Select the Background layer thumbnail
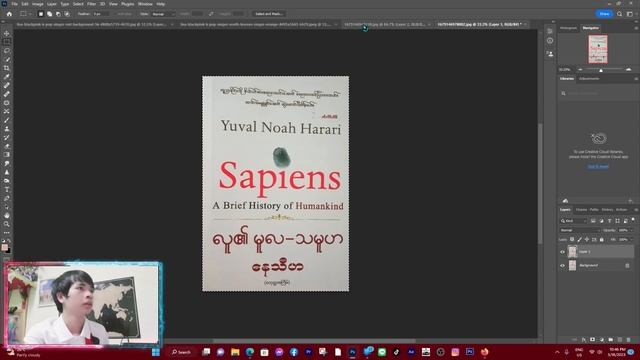 pos(572,265)
